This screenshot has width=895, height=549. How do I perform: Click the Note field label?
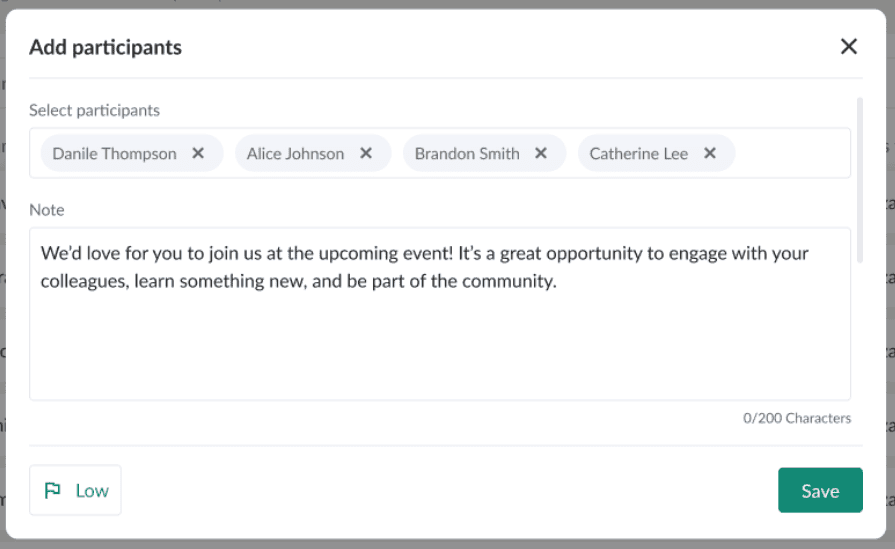pyautogui.click(x=46, y=210)
